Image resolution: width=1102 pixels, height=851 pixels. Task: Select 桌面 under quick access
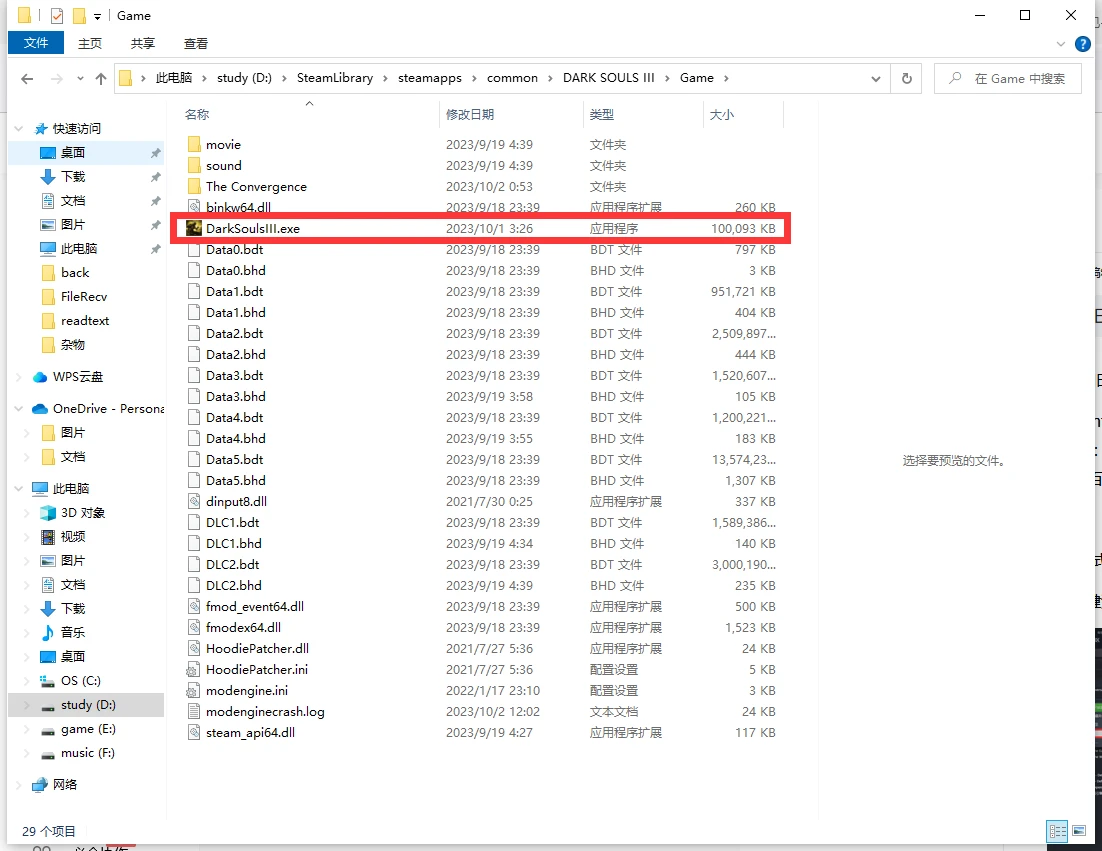86,152
